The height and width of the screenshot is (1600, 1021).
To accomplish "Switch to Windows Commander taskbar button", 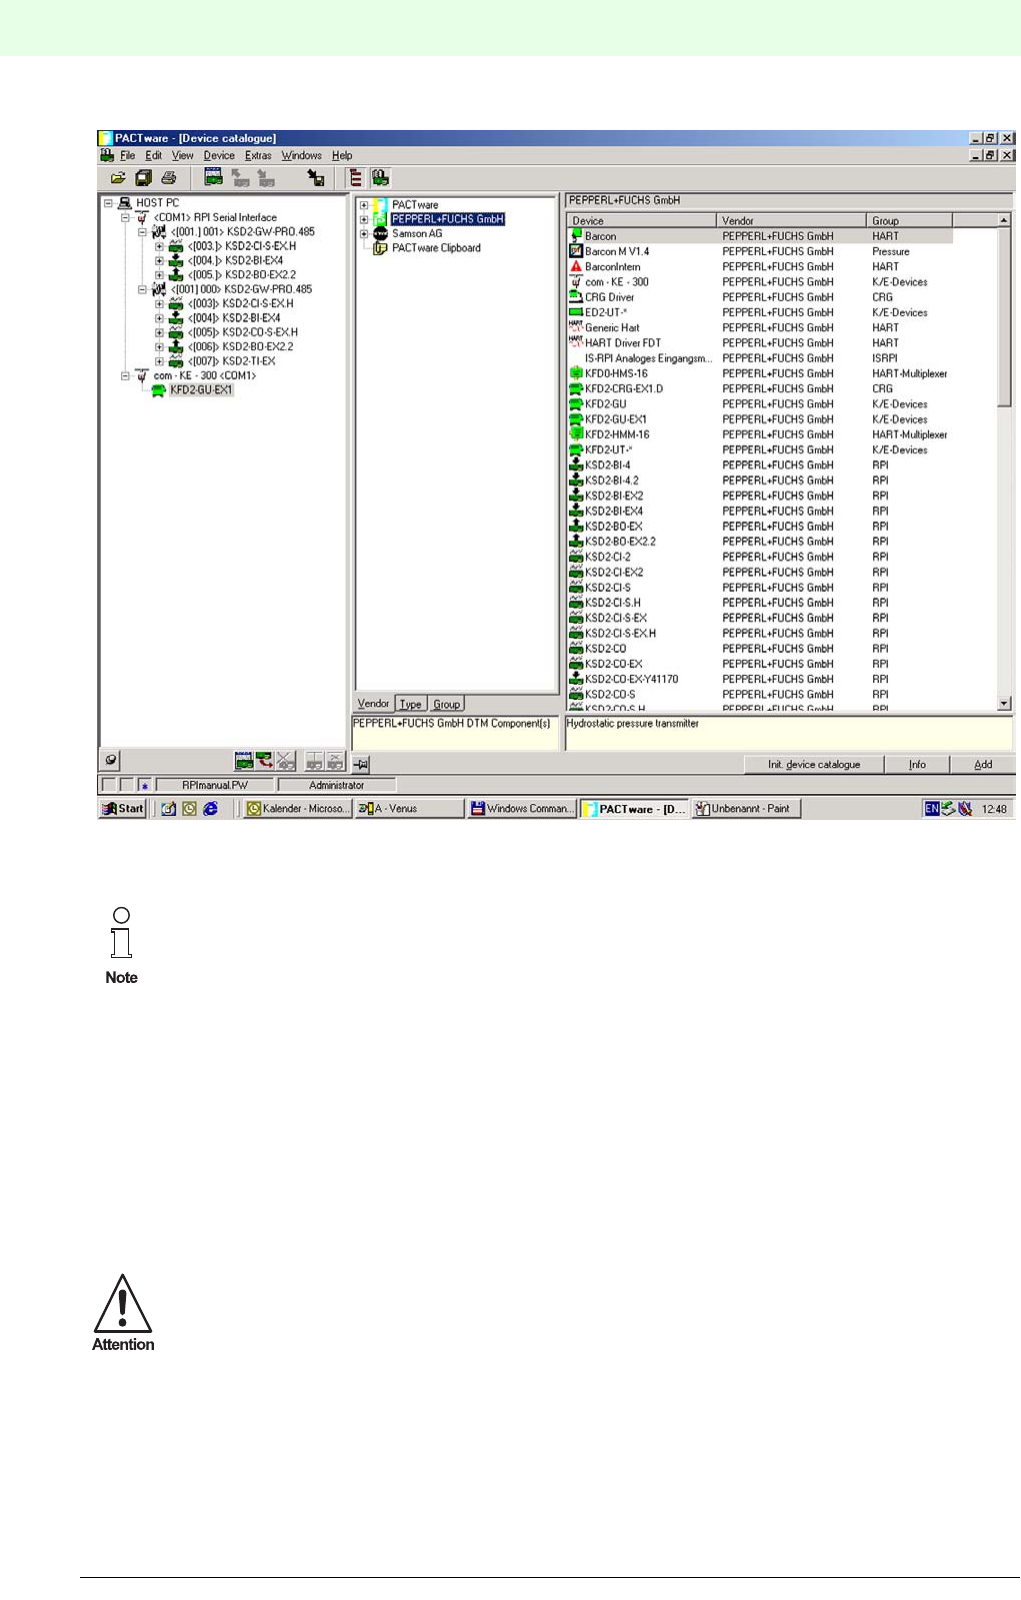I will tap(522, 808).
